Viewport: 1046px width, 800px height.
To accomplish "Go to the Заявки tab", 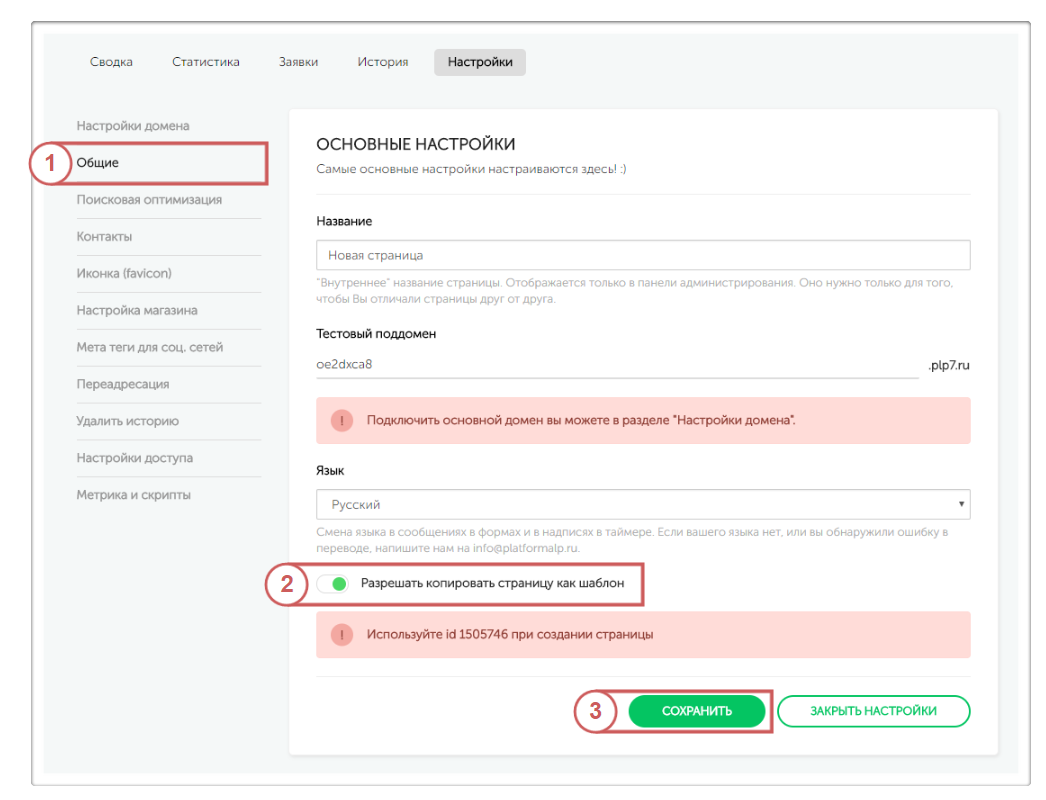I will tap(298, 62).
